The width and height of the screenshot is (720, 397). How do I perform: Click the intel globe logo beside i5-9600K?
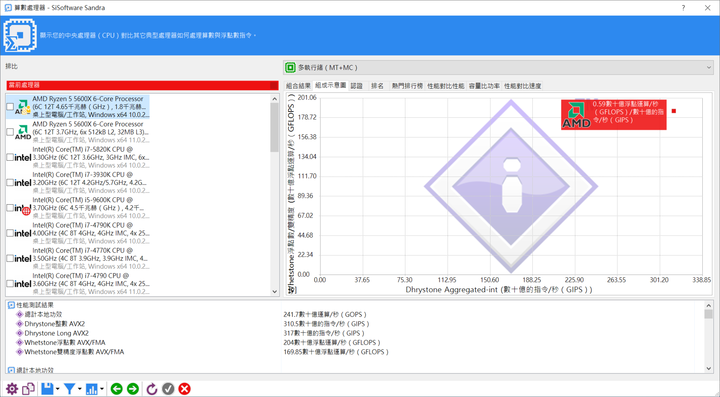point(23,208)
